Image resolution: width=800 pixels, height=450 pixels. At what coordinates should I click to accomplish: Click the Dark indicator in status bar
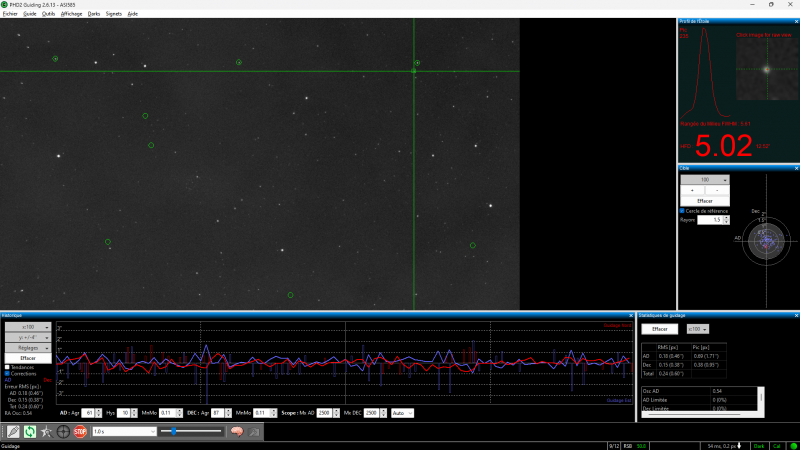click(759, 446)
